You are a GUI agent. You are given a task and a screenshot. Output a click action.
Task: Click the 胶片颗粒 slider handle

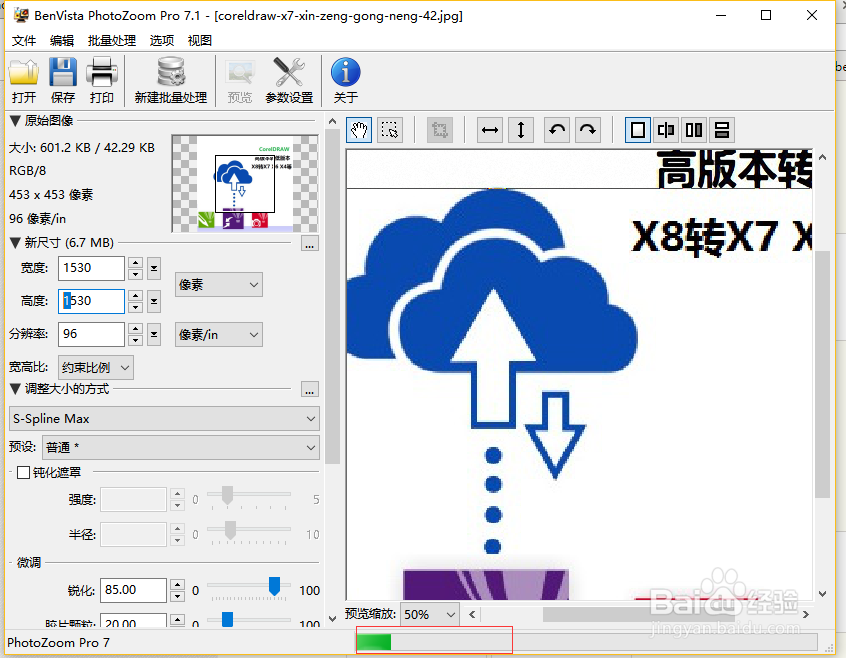pos(228,619)
